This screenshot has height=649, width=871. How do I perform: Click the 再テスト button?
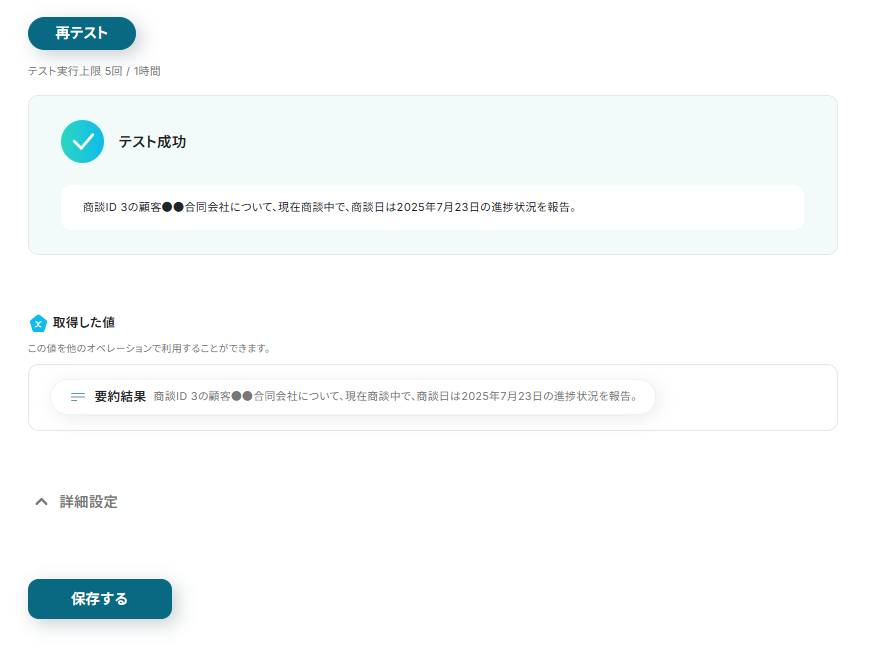[x=82, y=33]
